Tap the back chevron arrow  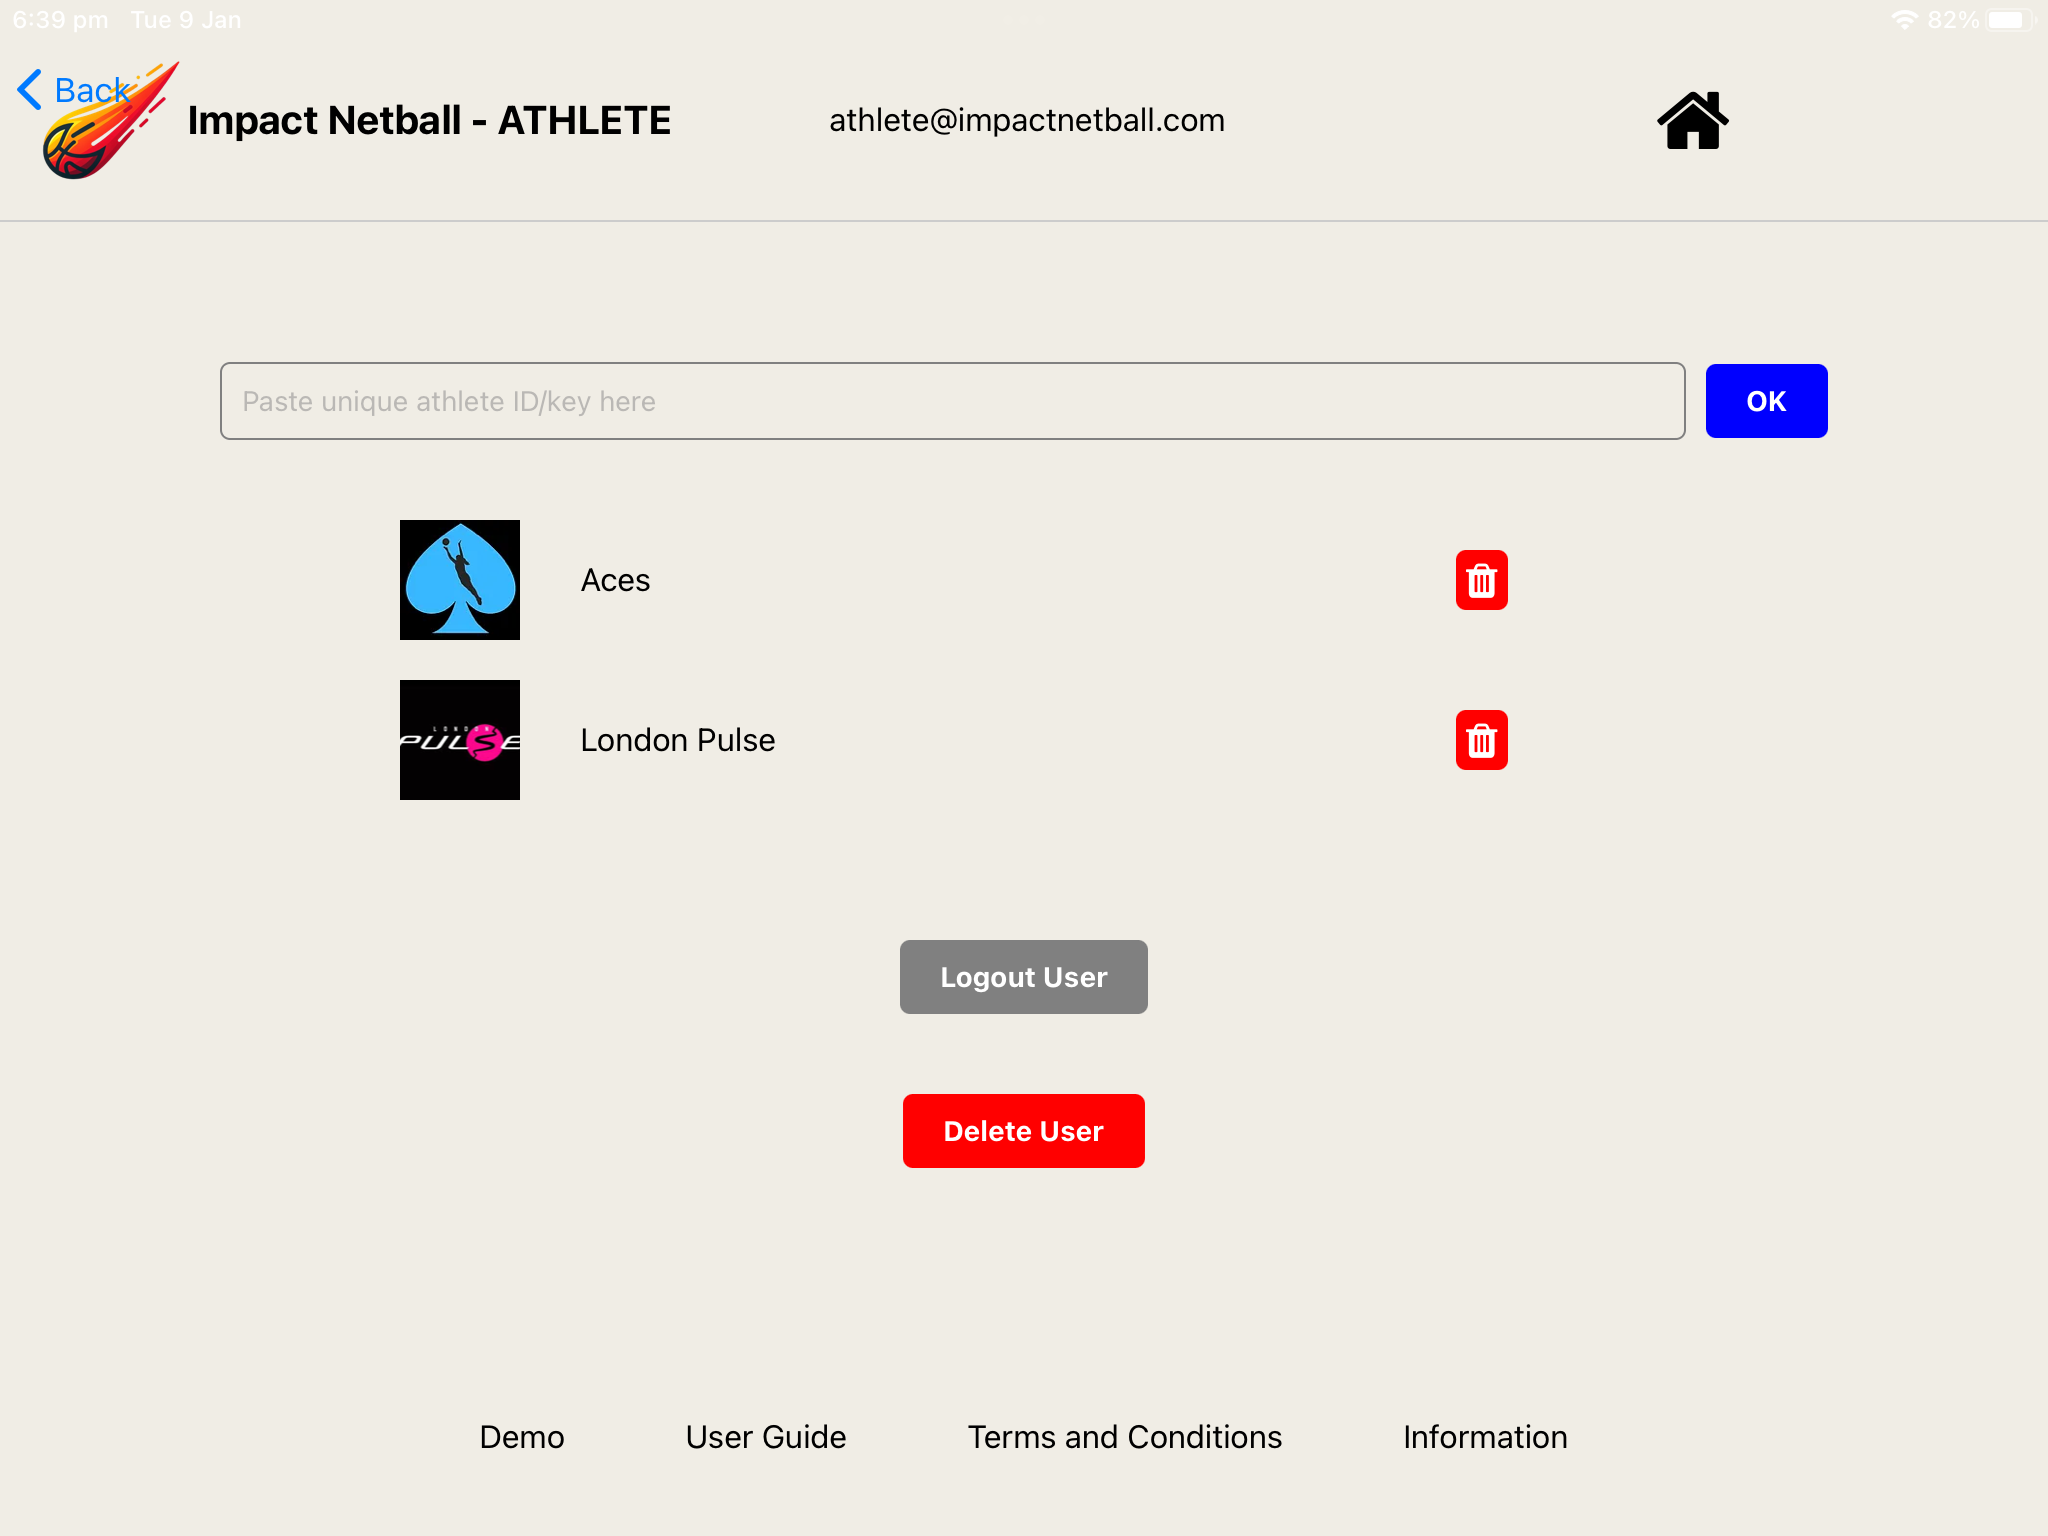(x=30, y=90)
